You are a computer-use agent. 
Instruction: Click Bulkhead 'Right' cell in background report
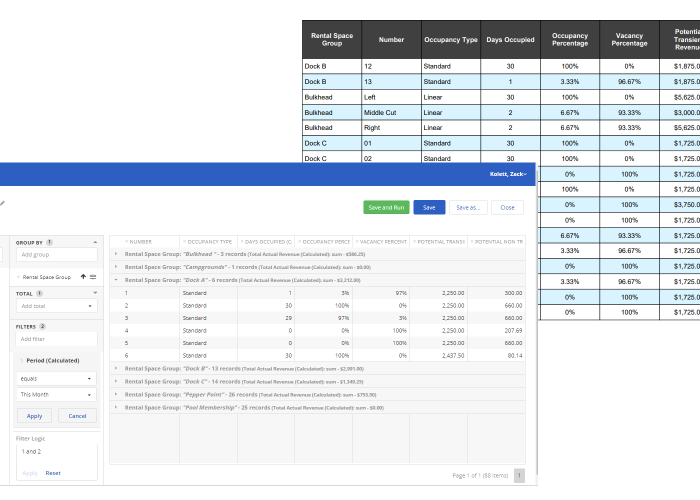(391, 128)
